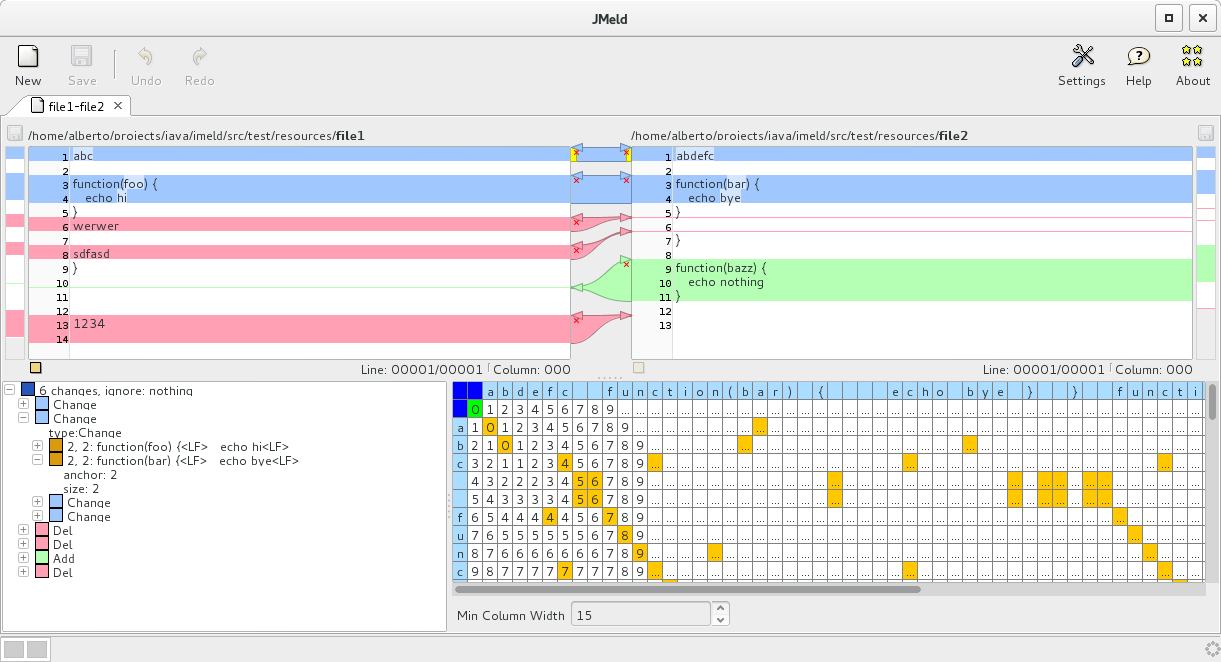Click the 'function(foo) {' line in file1
This screenshot has height=662, width=1221.
point(116,183)
